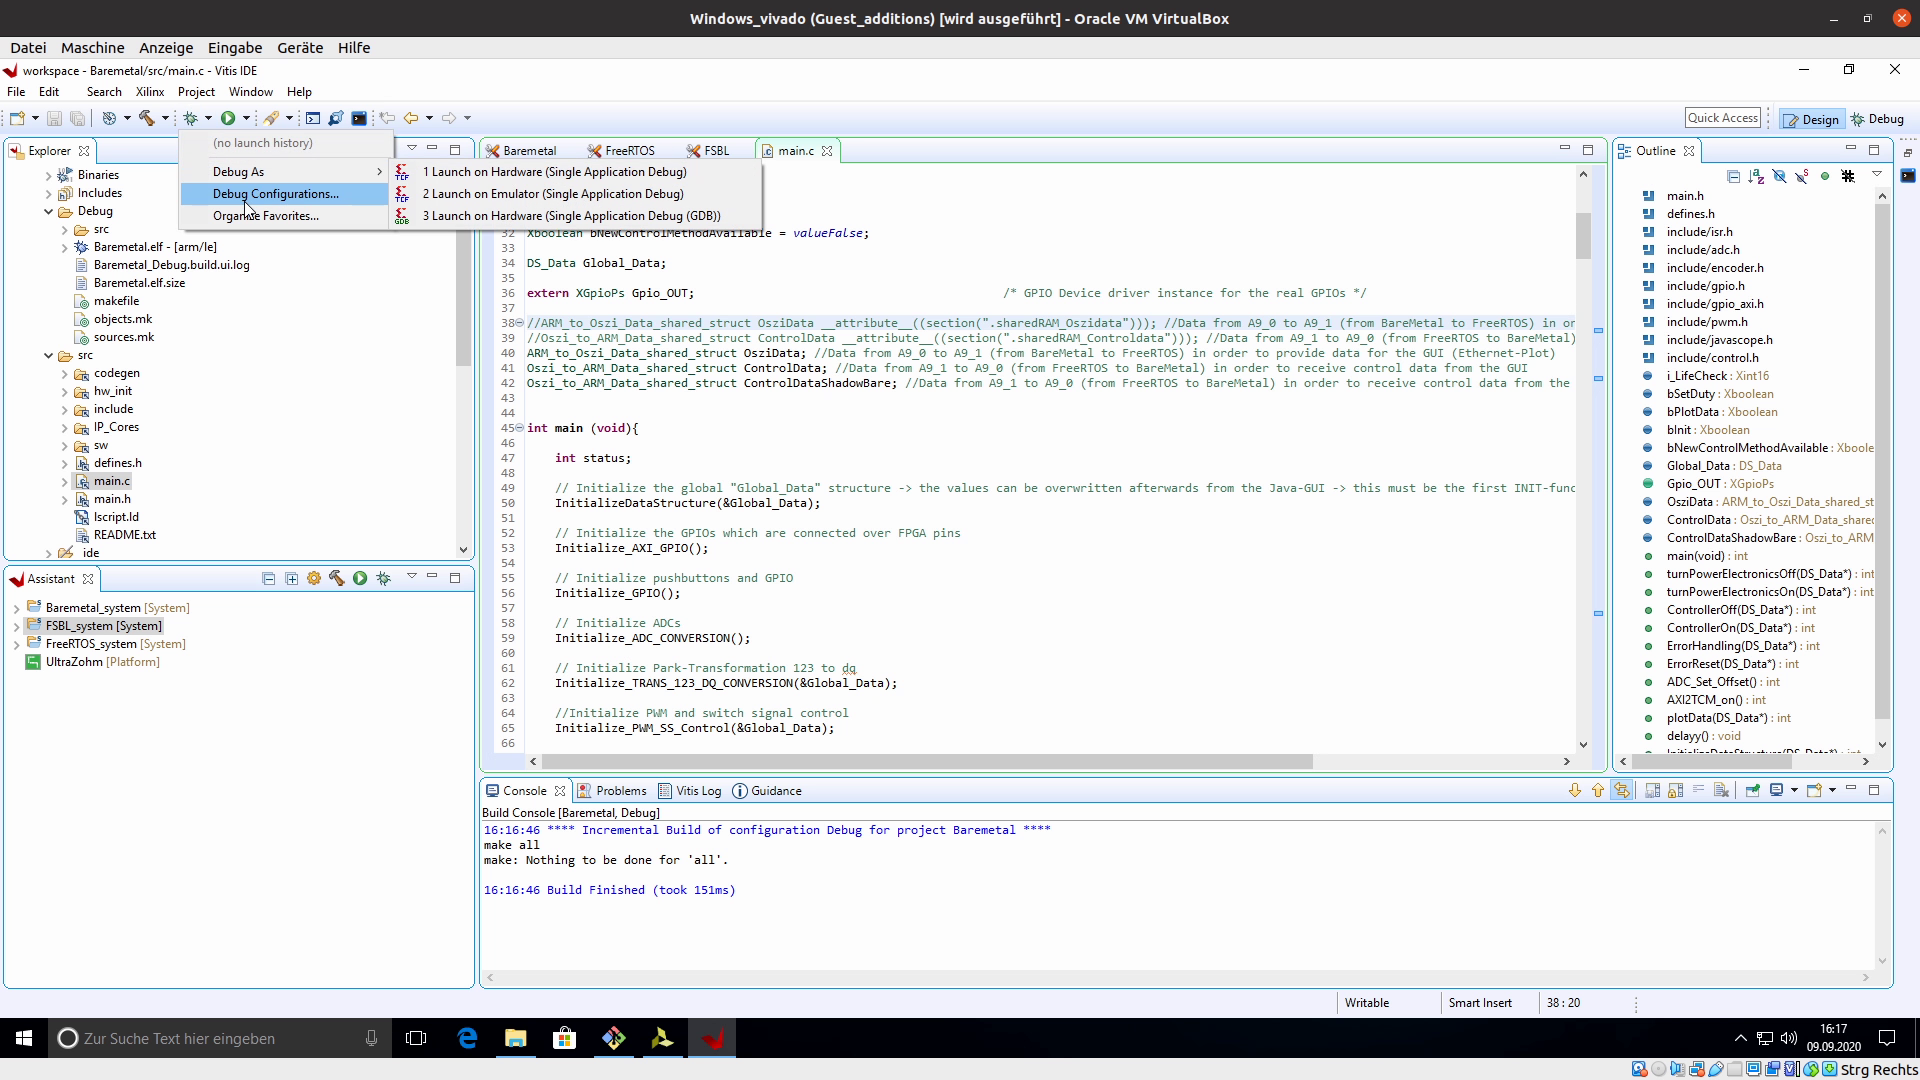Start a Debug session via the bug icon
The width and height of the screenshot is (1920, 1080).
tap(190, 119)
